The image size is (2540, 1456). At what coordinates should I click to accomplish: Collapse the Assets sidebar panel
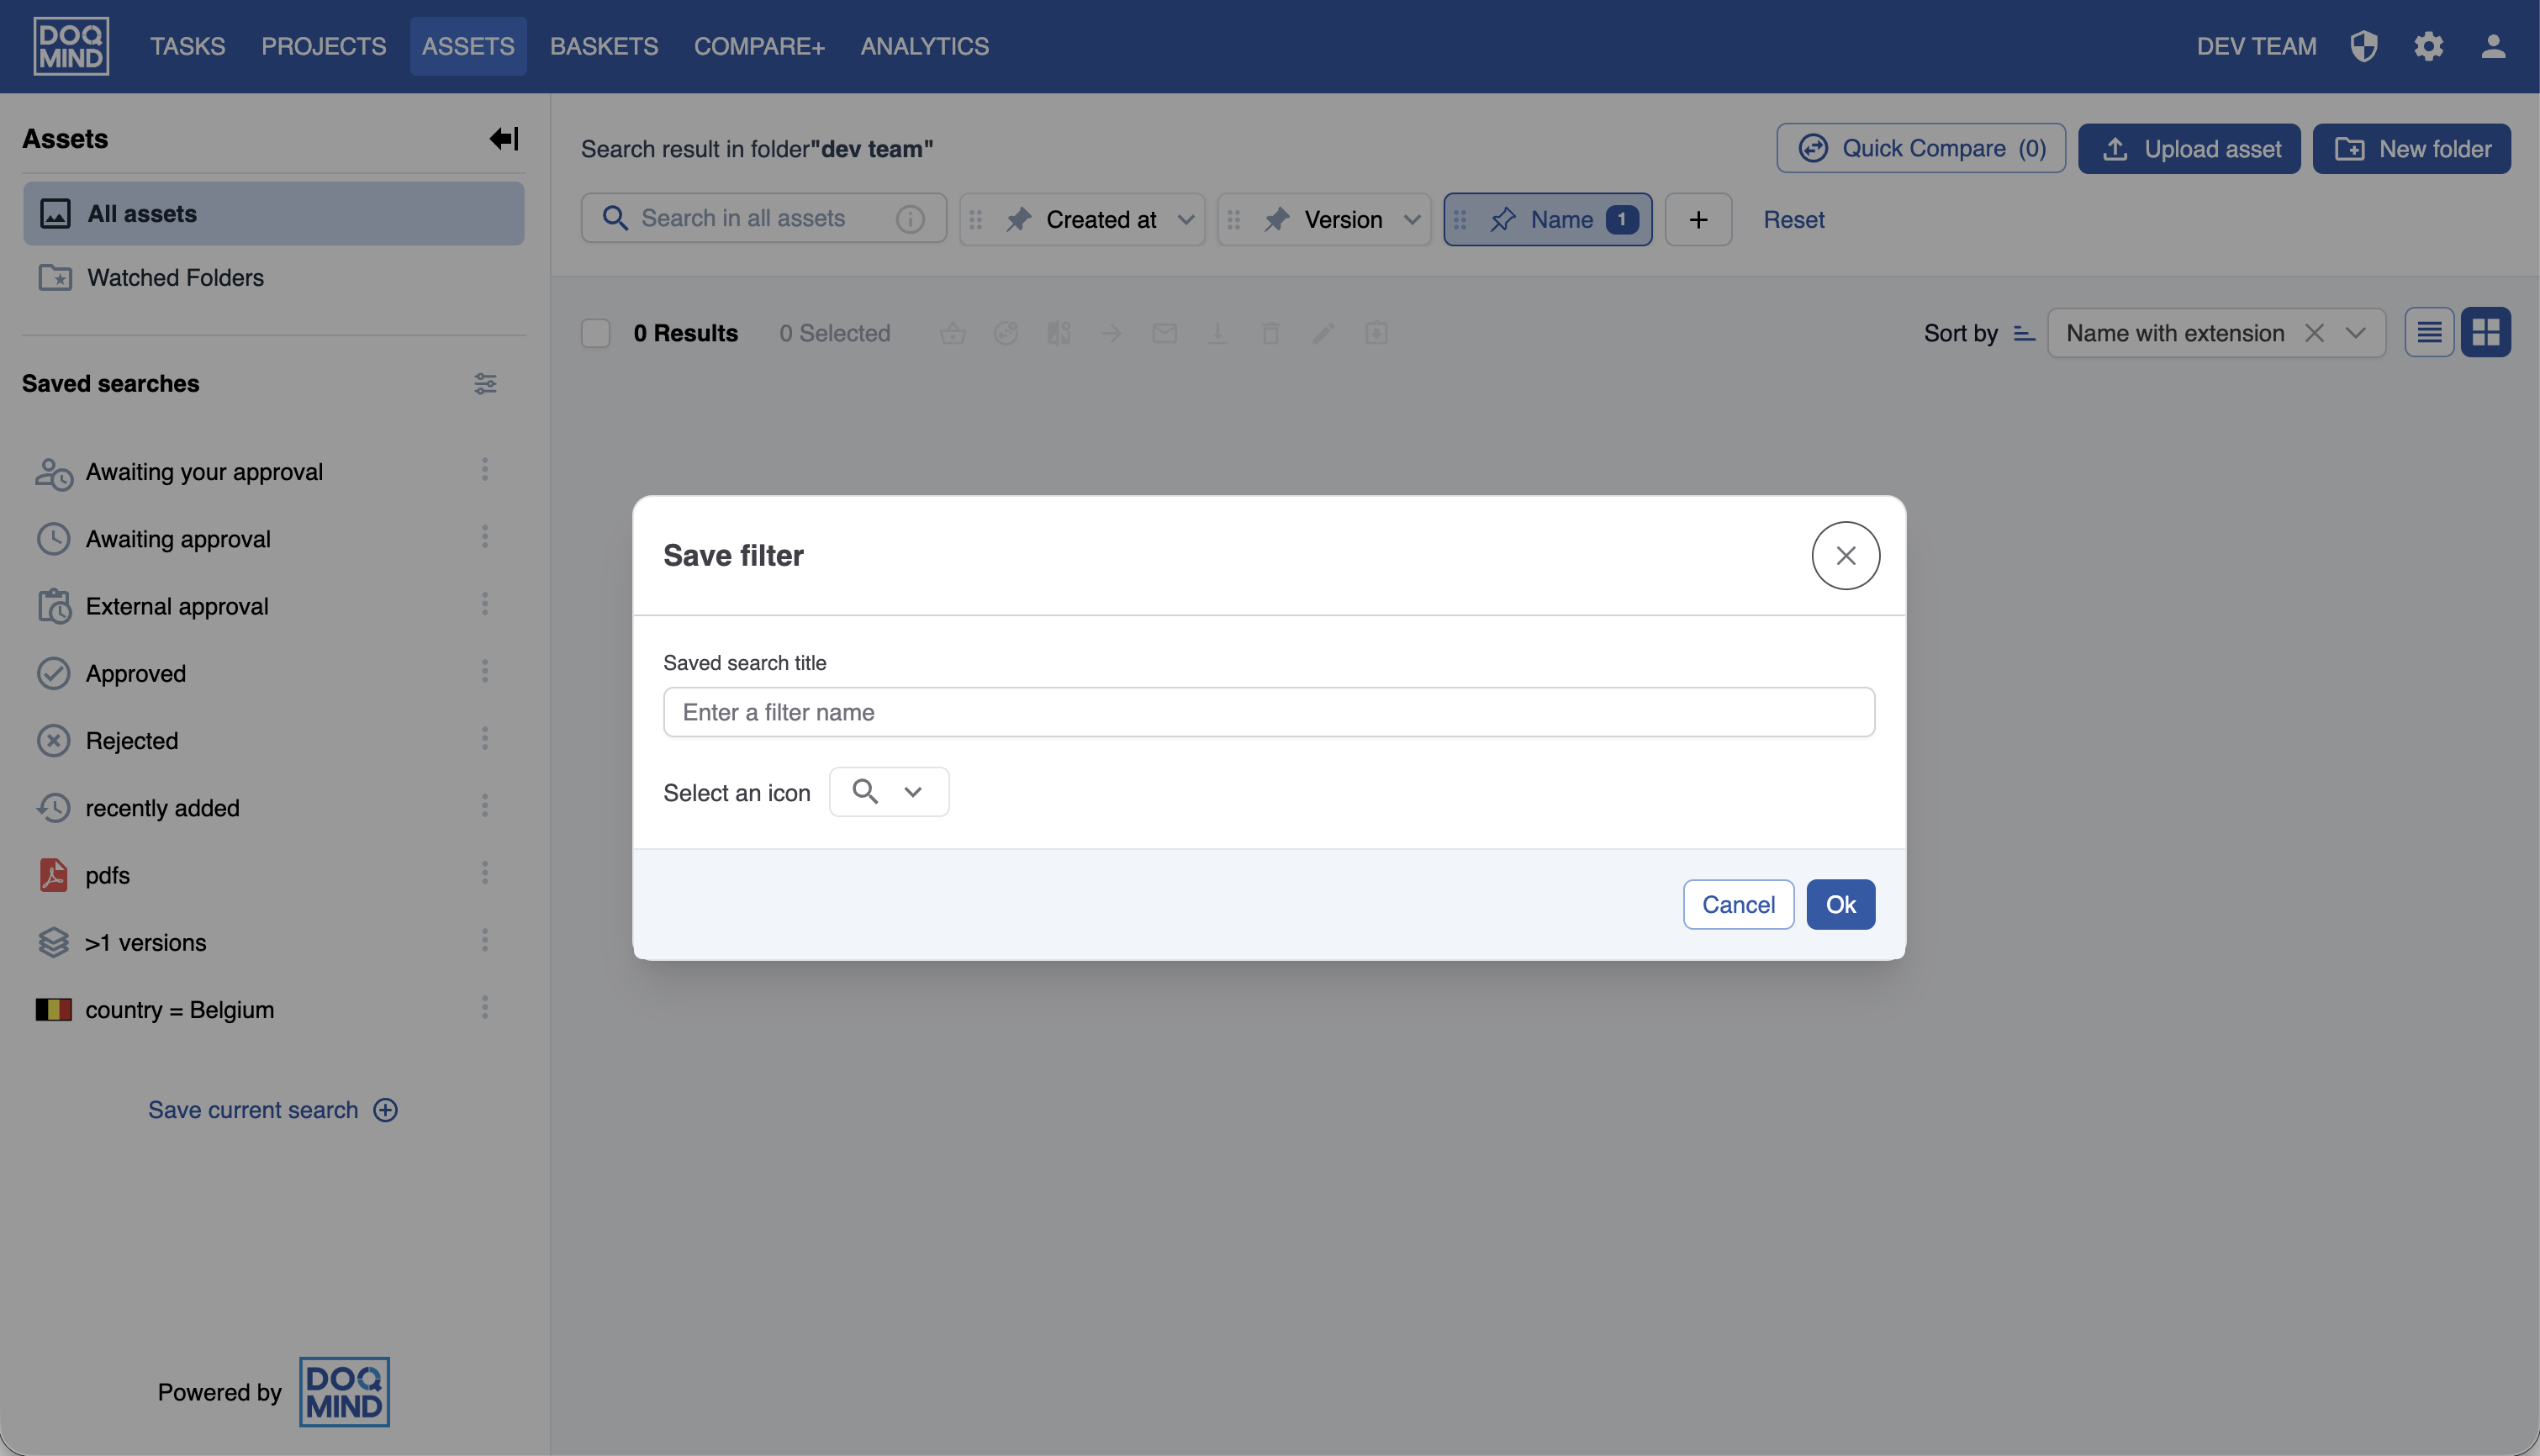(x=504, y=138)
